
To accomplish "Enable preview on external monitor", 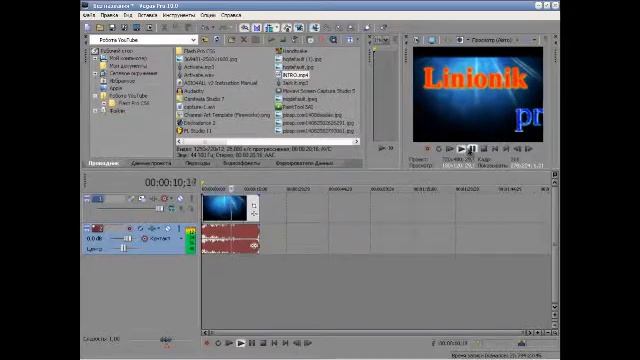I will (431, 40).
